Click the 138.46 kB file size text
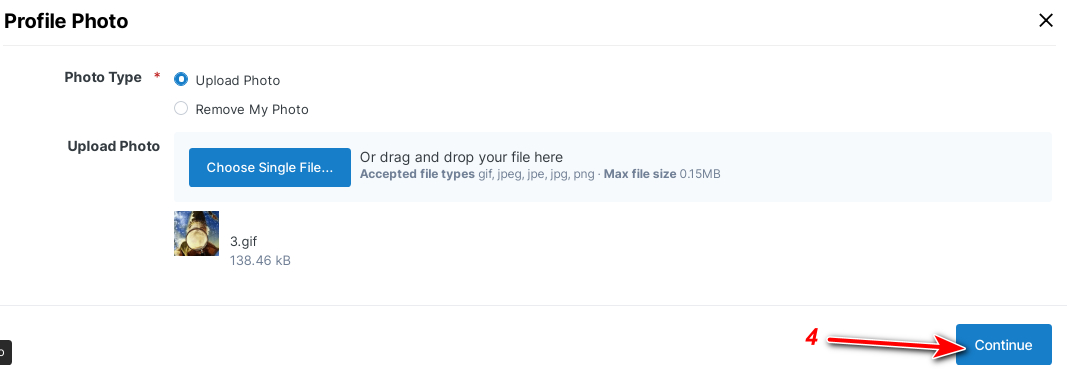 (x=261, y=260)
